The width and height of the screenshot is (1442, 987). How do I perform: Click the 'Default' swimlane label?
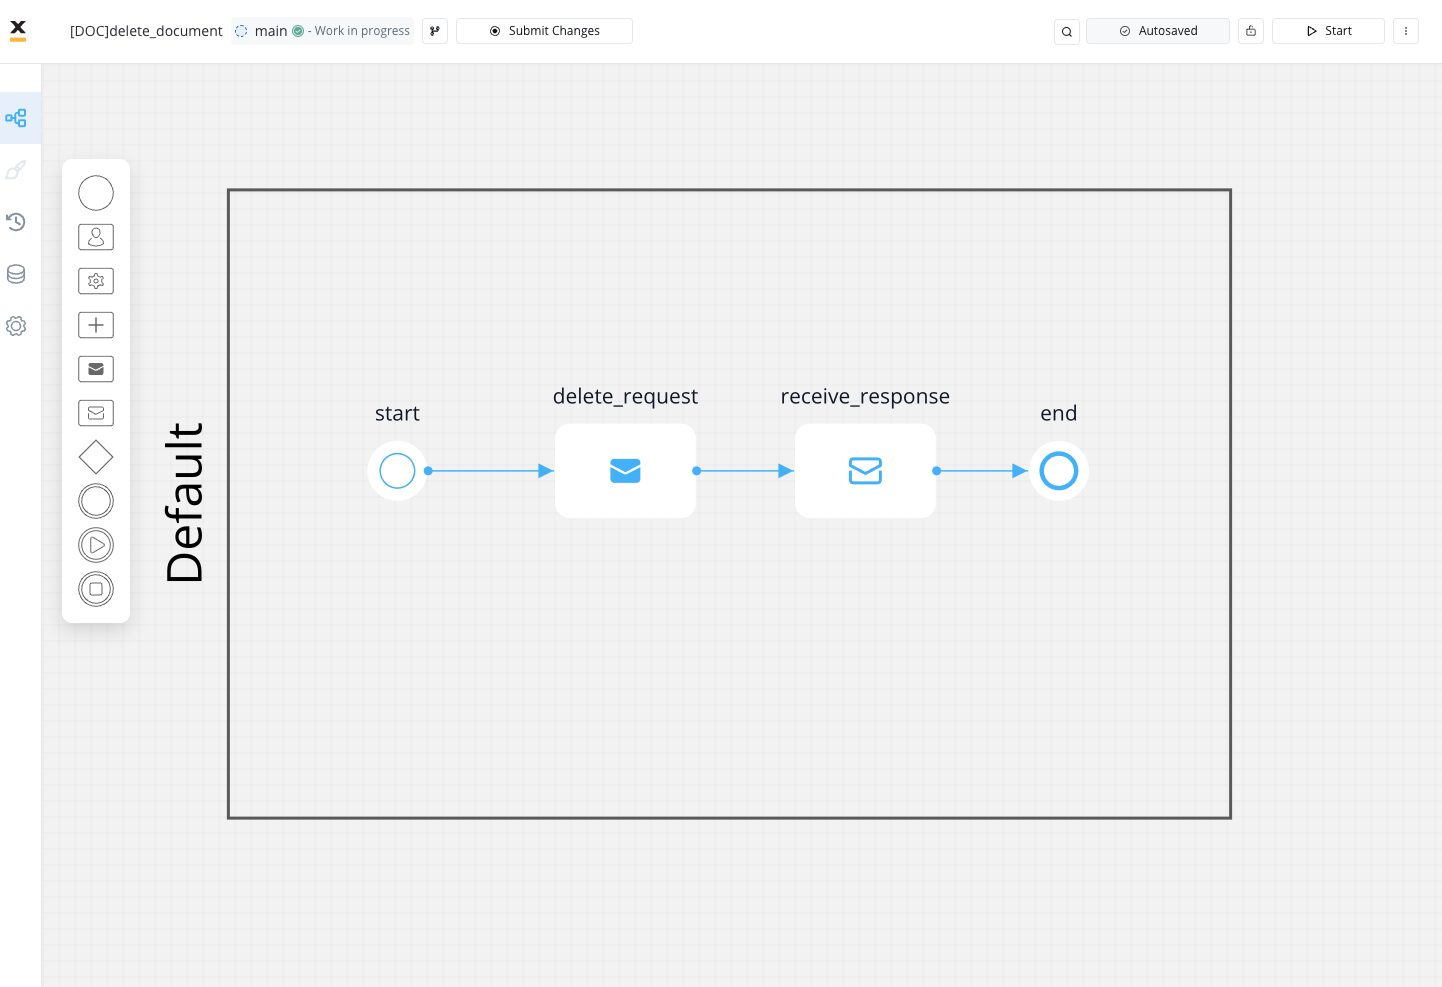[185, 503]
